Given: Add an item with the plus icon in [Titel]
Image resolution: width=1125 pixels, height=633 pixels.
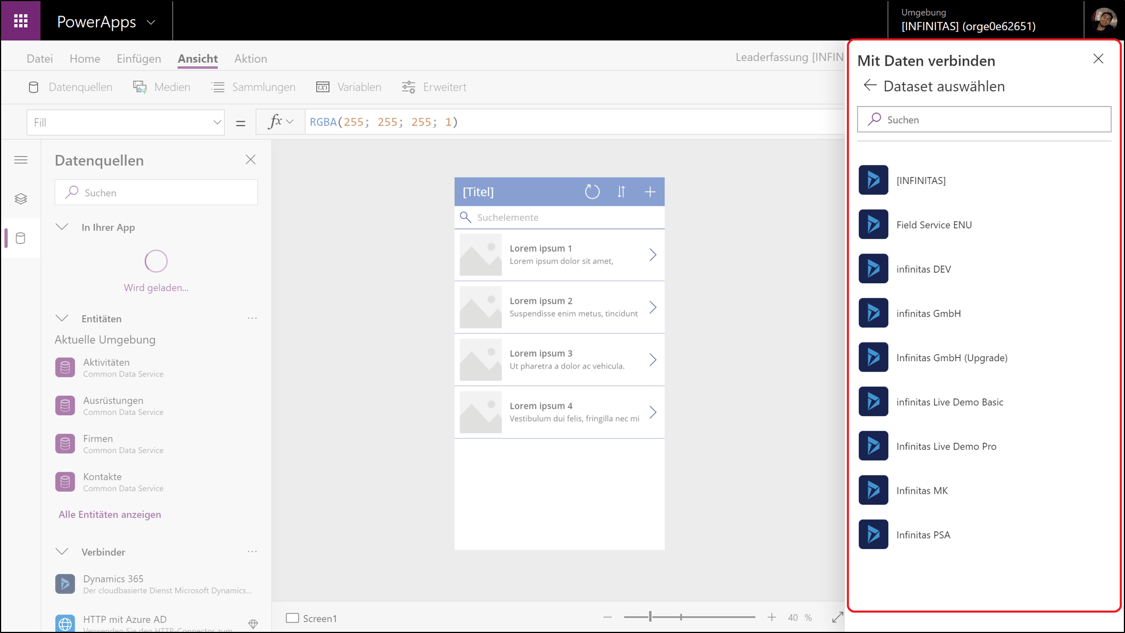Looking at the screenshot, I should pos(649,190).
